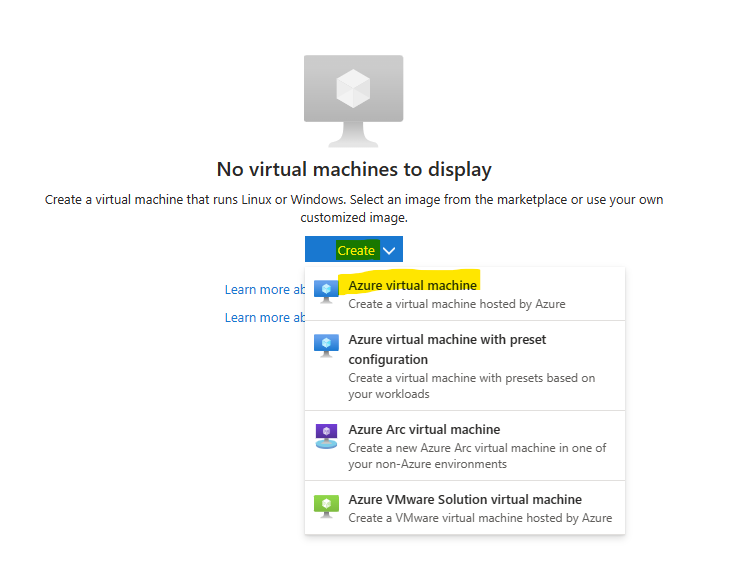Click 'No virtual machines to display' heading
730x574 pixels.
pyautogui.click(x=354, y=169)
